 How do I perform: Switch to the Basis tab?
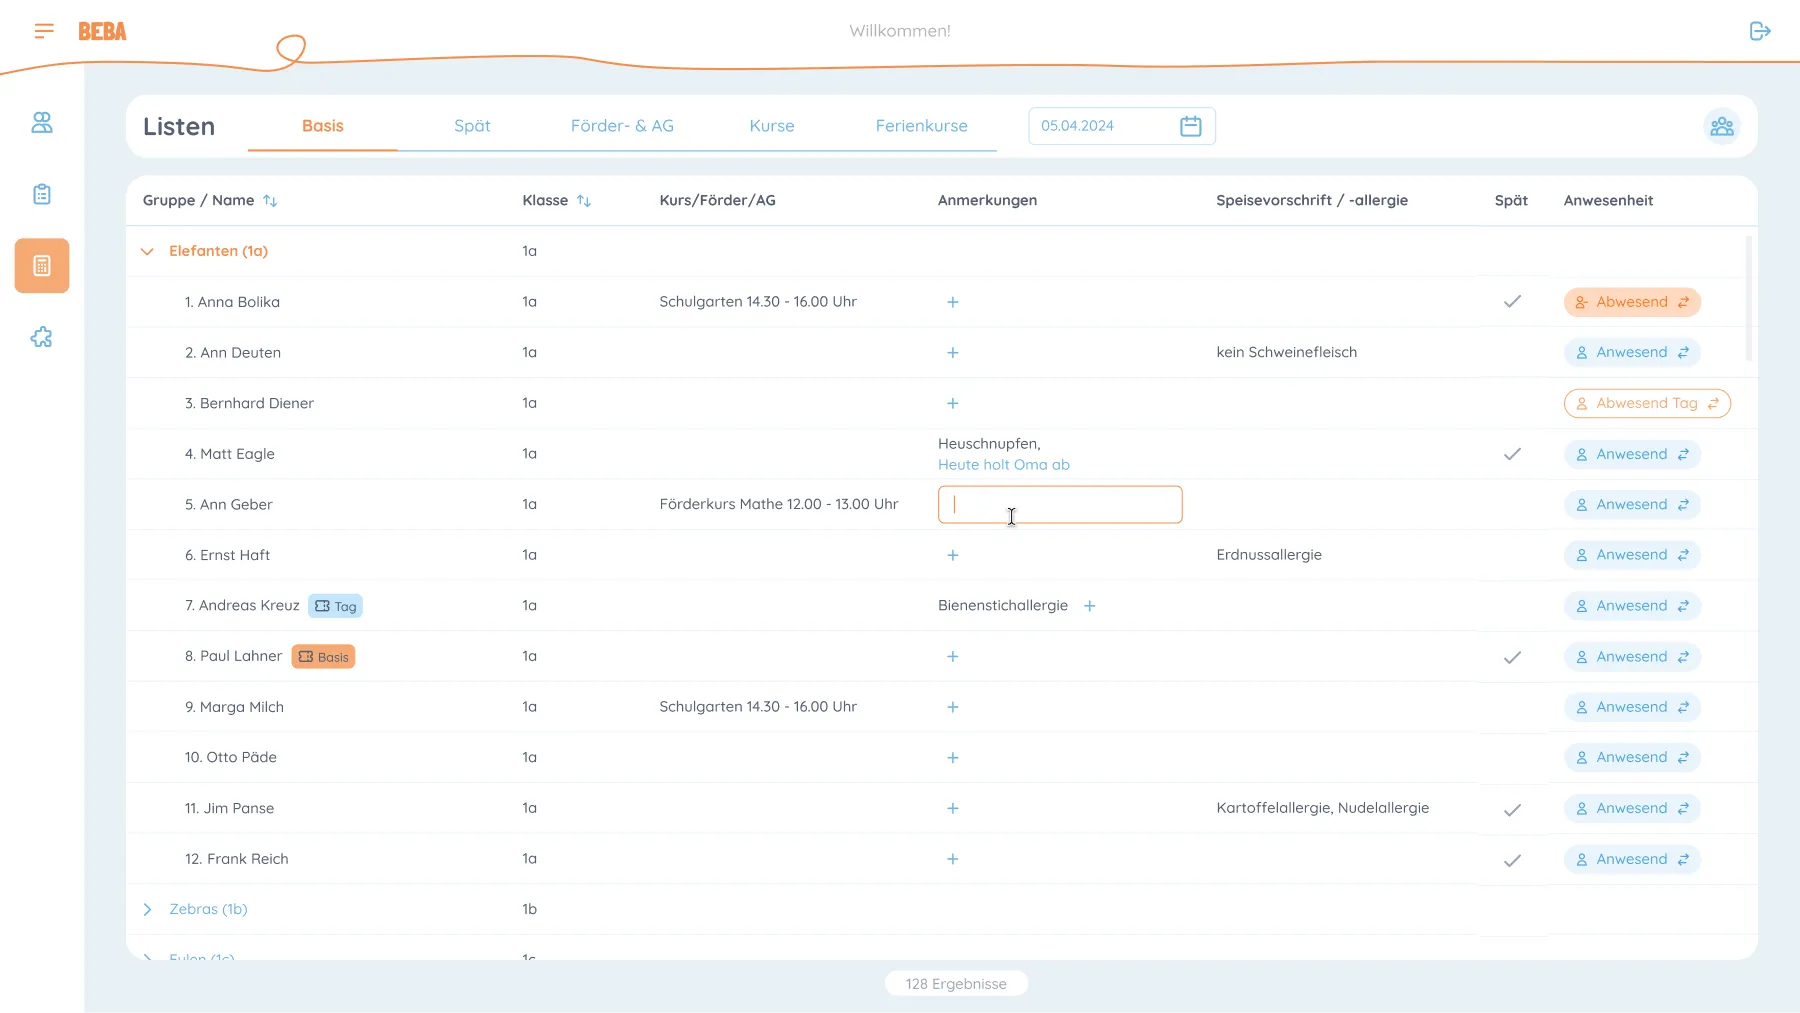323,126
